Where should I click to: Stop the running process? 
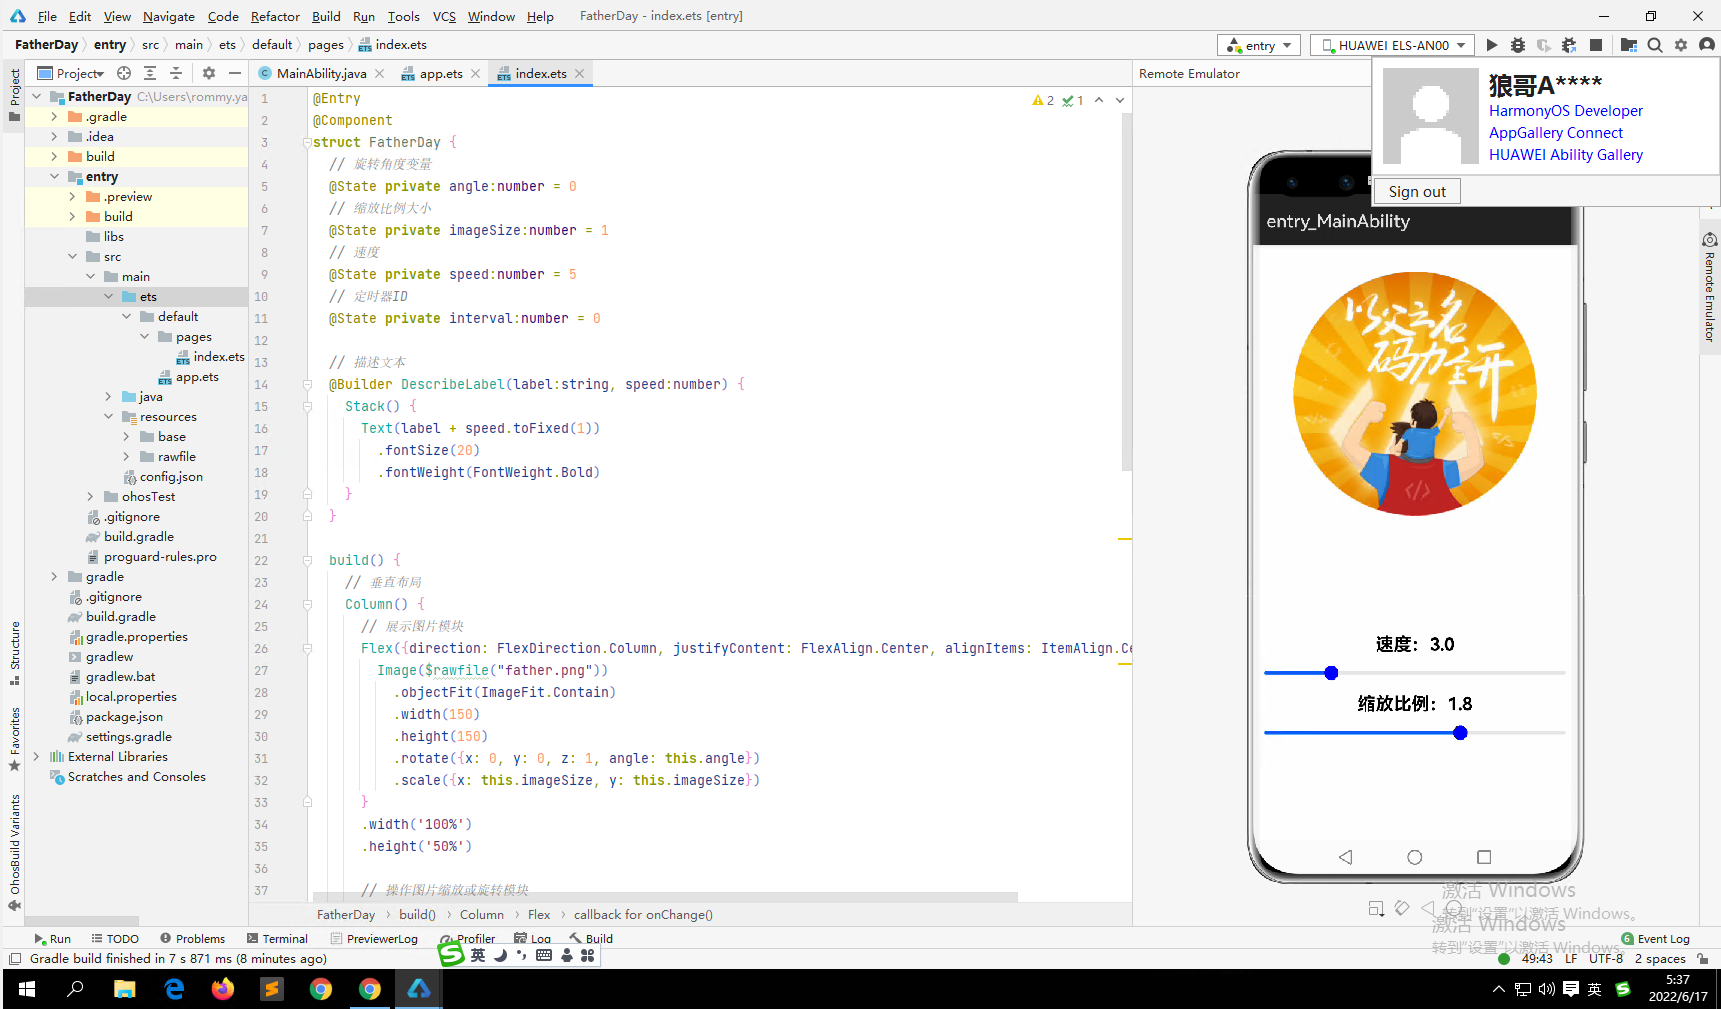1596,45
